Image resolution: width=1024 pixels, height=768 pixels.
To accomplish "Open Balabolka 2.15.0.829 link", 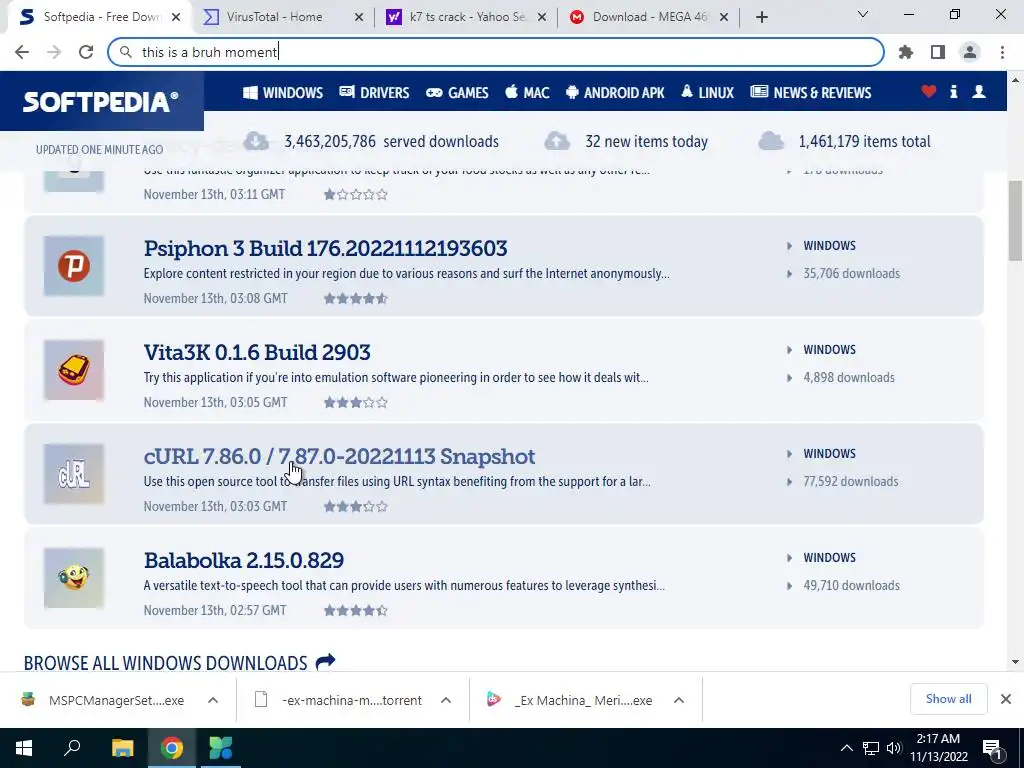I will click(244, 560).
